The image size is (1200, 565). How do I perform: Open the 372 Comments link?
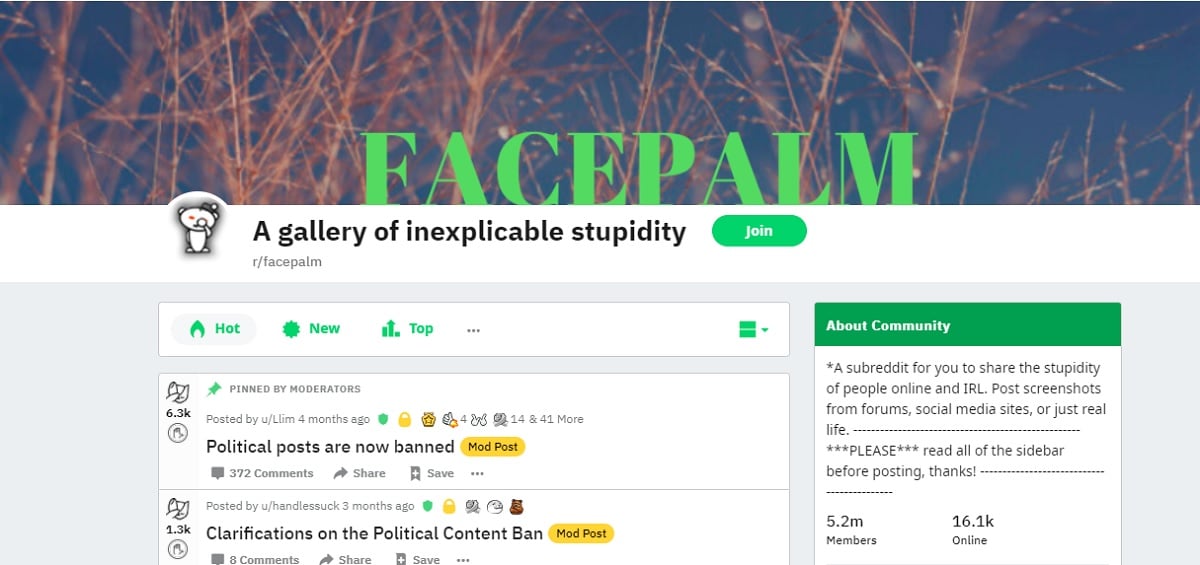262,473
